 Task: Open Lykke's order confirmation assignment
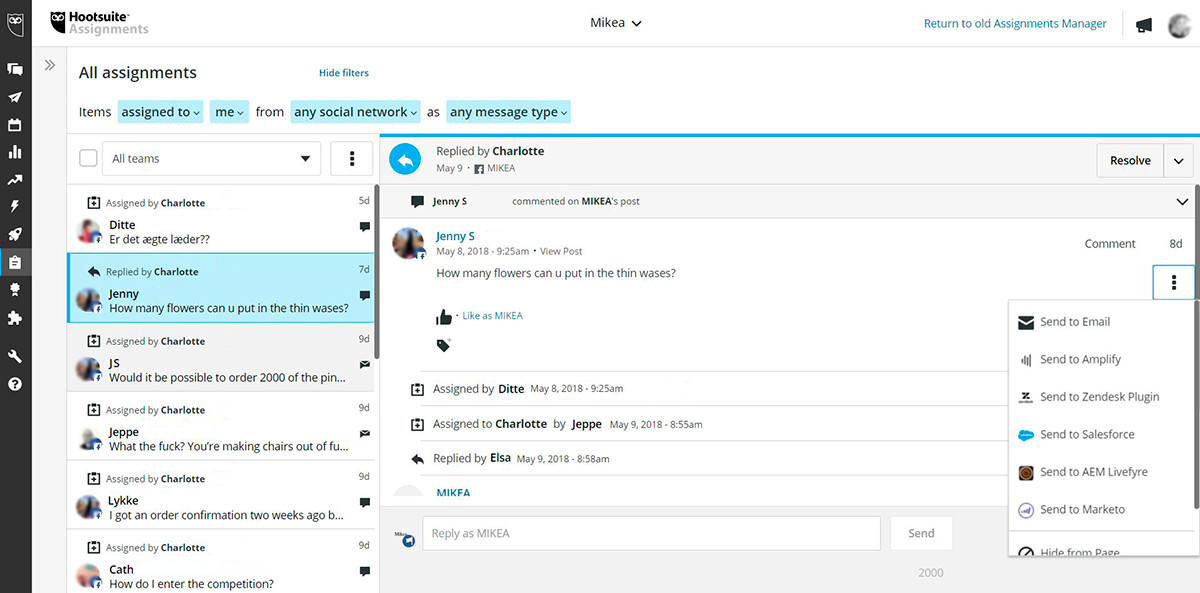(220, 495)
